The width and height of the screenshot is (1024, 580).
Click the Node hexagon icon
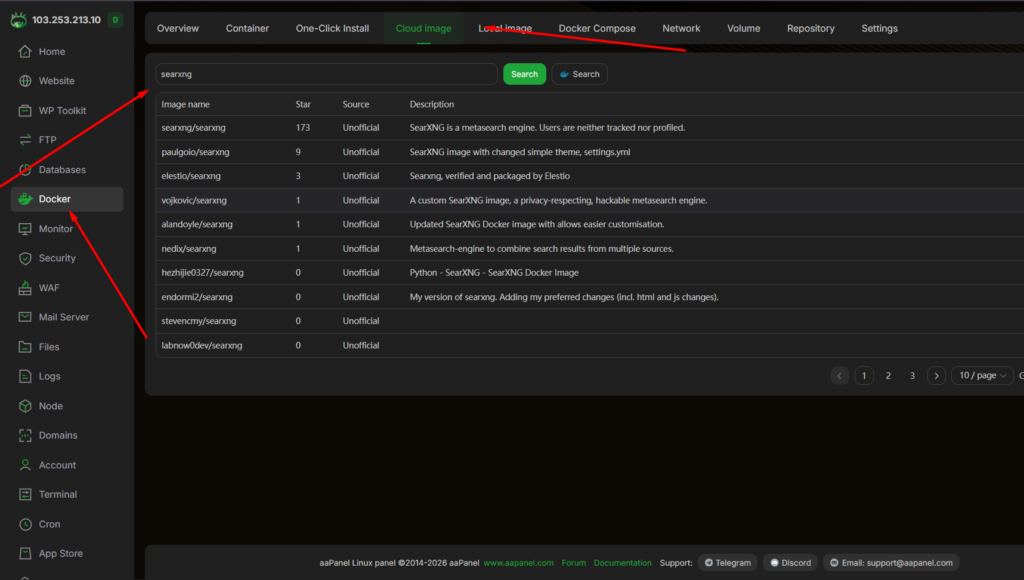25,406
